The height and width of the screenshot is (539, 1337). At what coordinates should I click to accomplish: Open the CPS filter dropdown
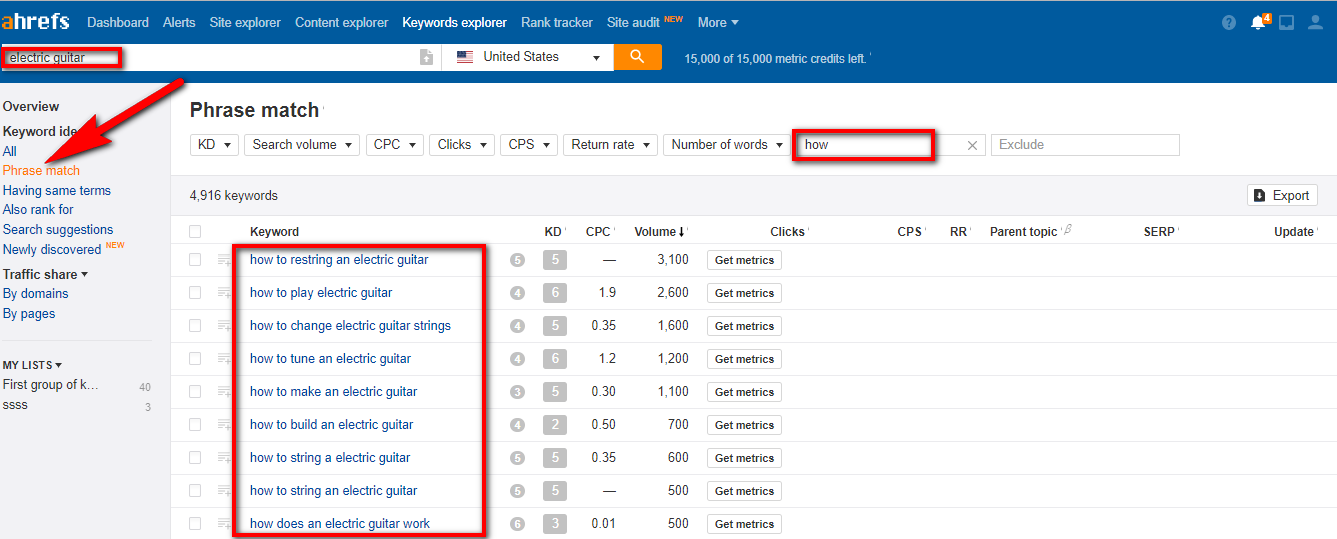pyautogui.click(x=529, y=145)
